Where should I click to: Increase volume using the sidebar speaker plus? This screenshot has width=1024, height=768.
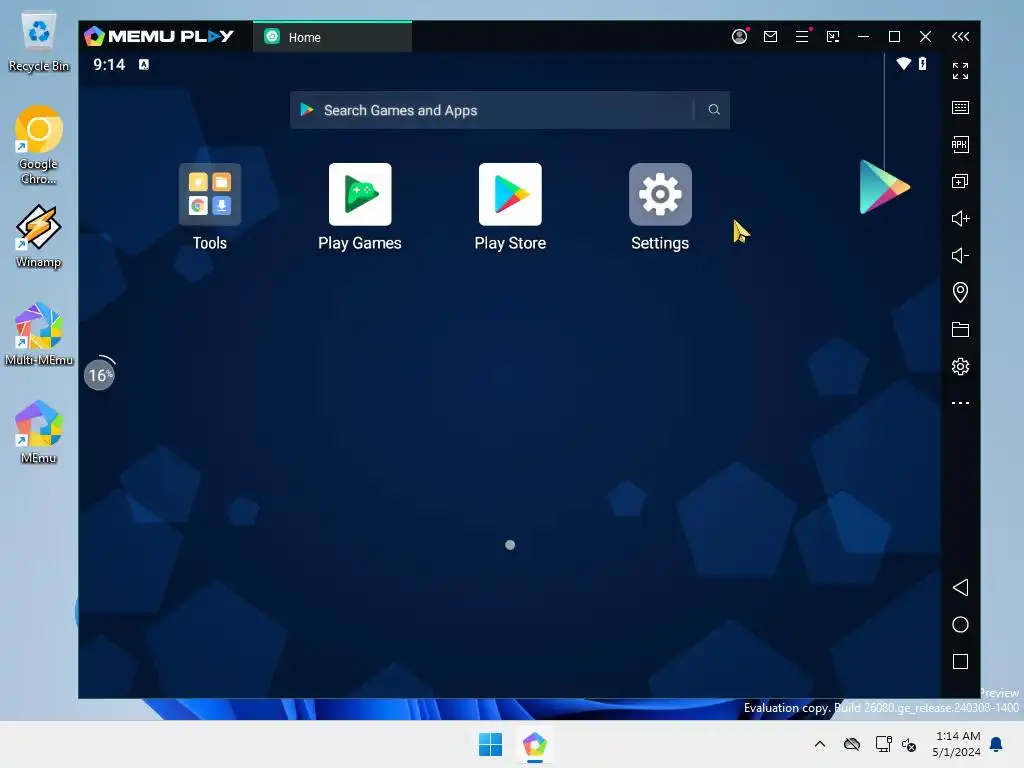click(x=960, y=218)
